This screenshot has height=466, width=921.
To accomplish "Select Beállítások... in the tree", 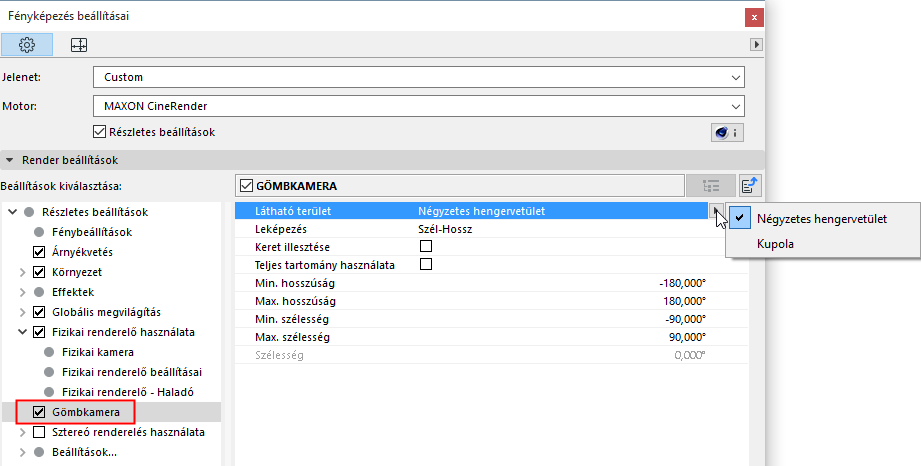I will tap(84, 452).
